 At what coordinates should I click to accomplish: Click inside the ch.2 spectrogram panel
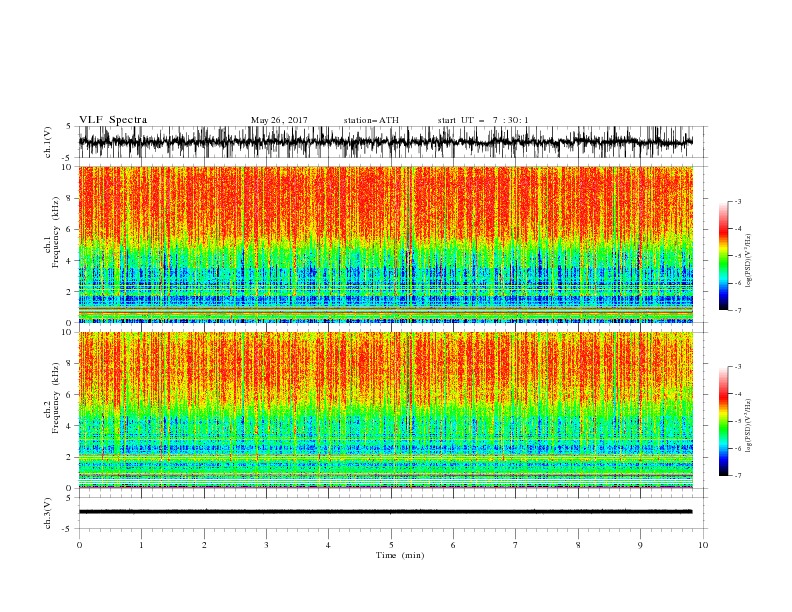(385, 410)
